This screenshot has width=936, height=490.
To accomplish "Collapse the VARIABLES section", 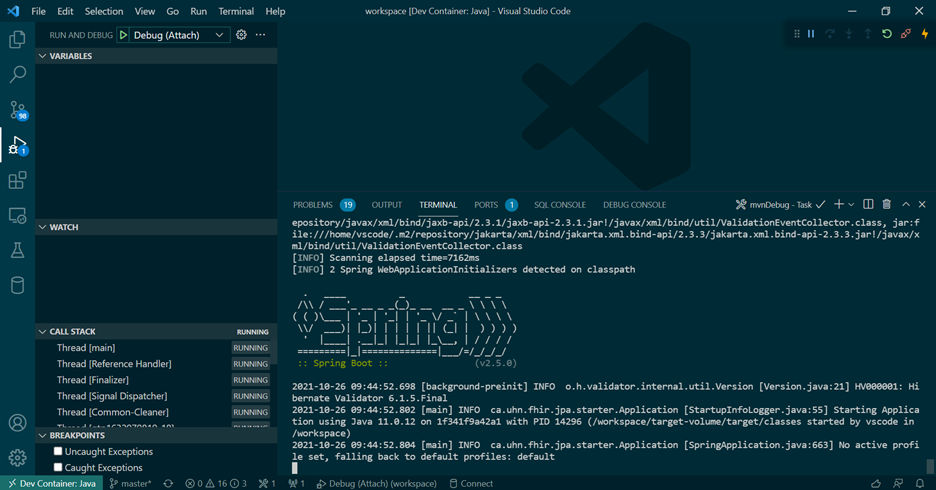I will [156, 56].
